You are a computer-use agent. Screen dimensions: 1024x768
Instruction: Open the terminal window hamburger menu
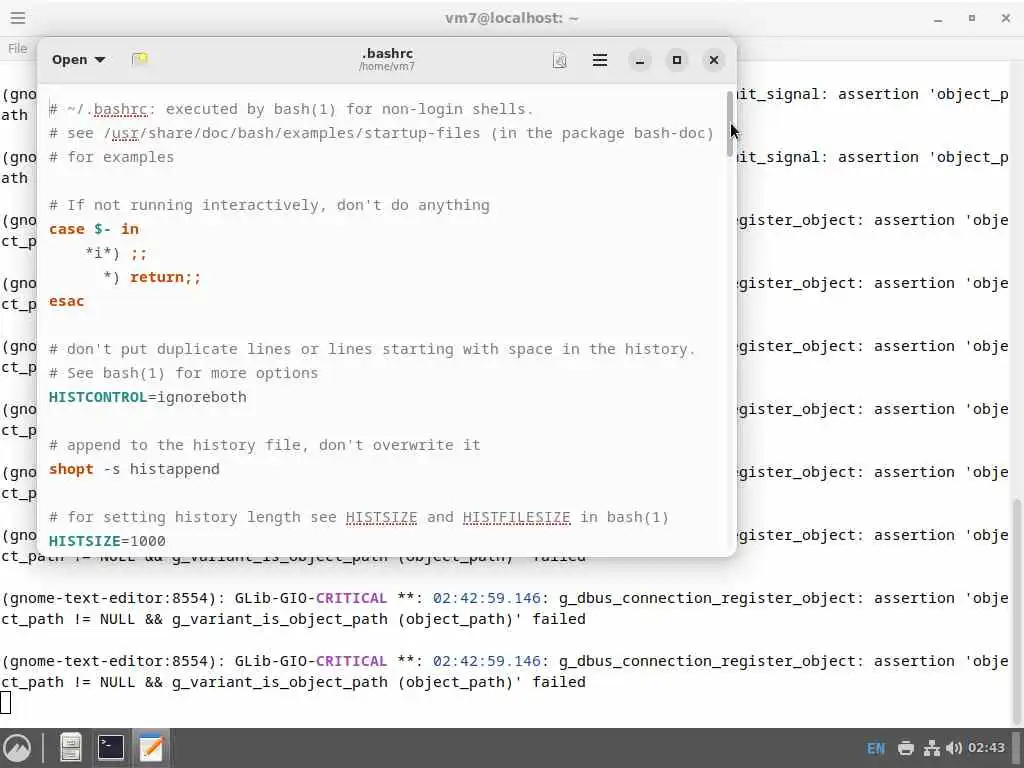pyautogui.click(x=18, y=18)
